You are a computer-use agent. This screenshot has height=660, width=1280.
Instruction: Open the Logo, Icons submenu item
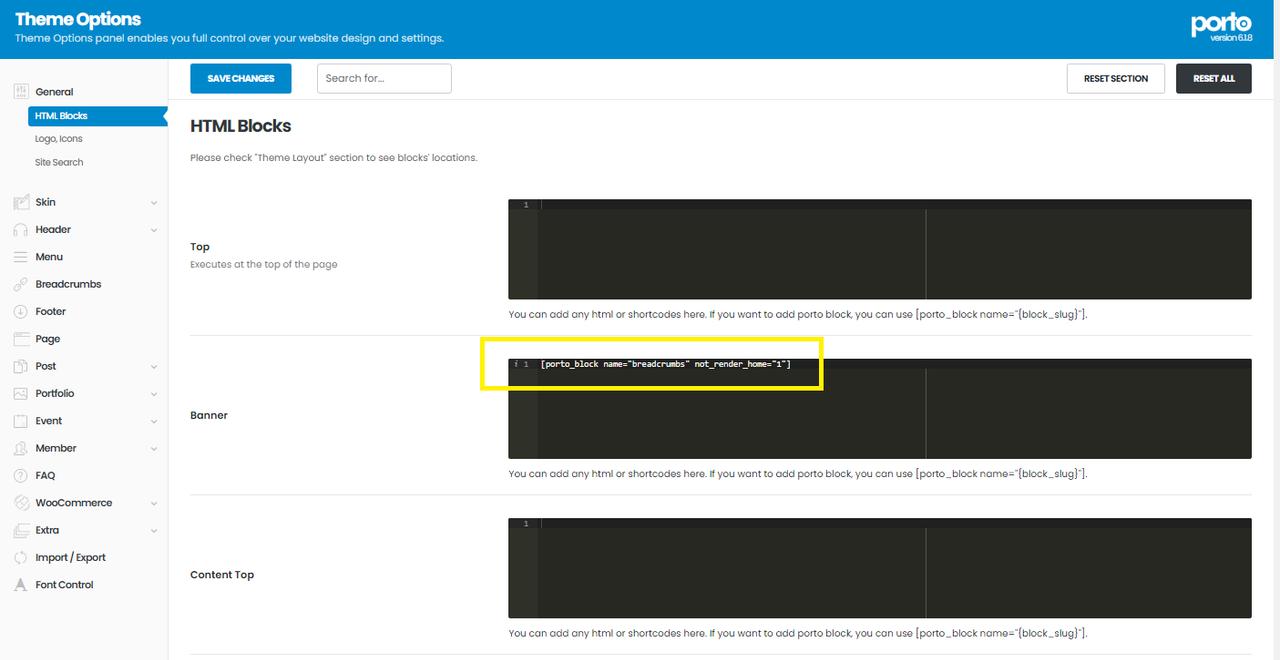click(x=59, y=139)
